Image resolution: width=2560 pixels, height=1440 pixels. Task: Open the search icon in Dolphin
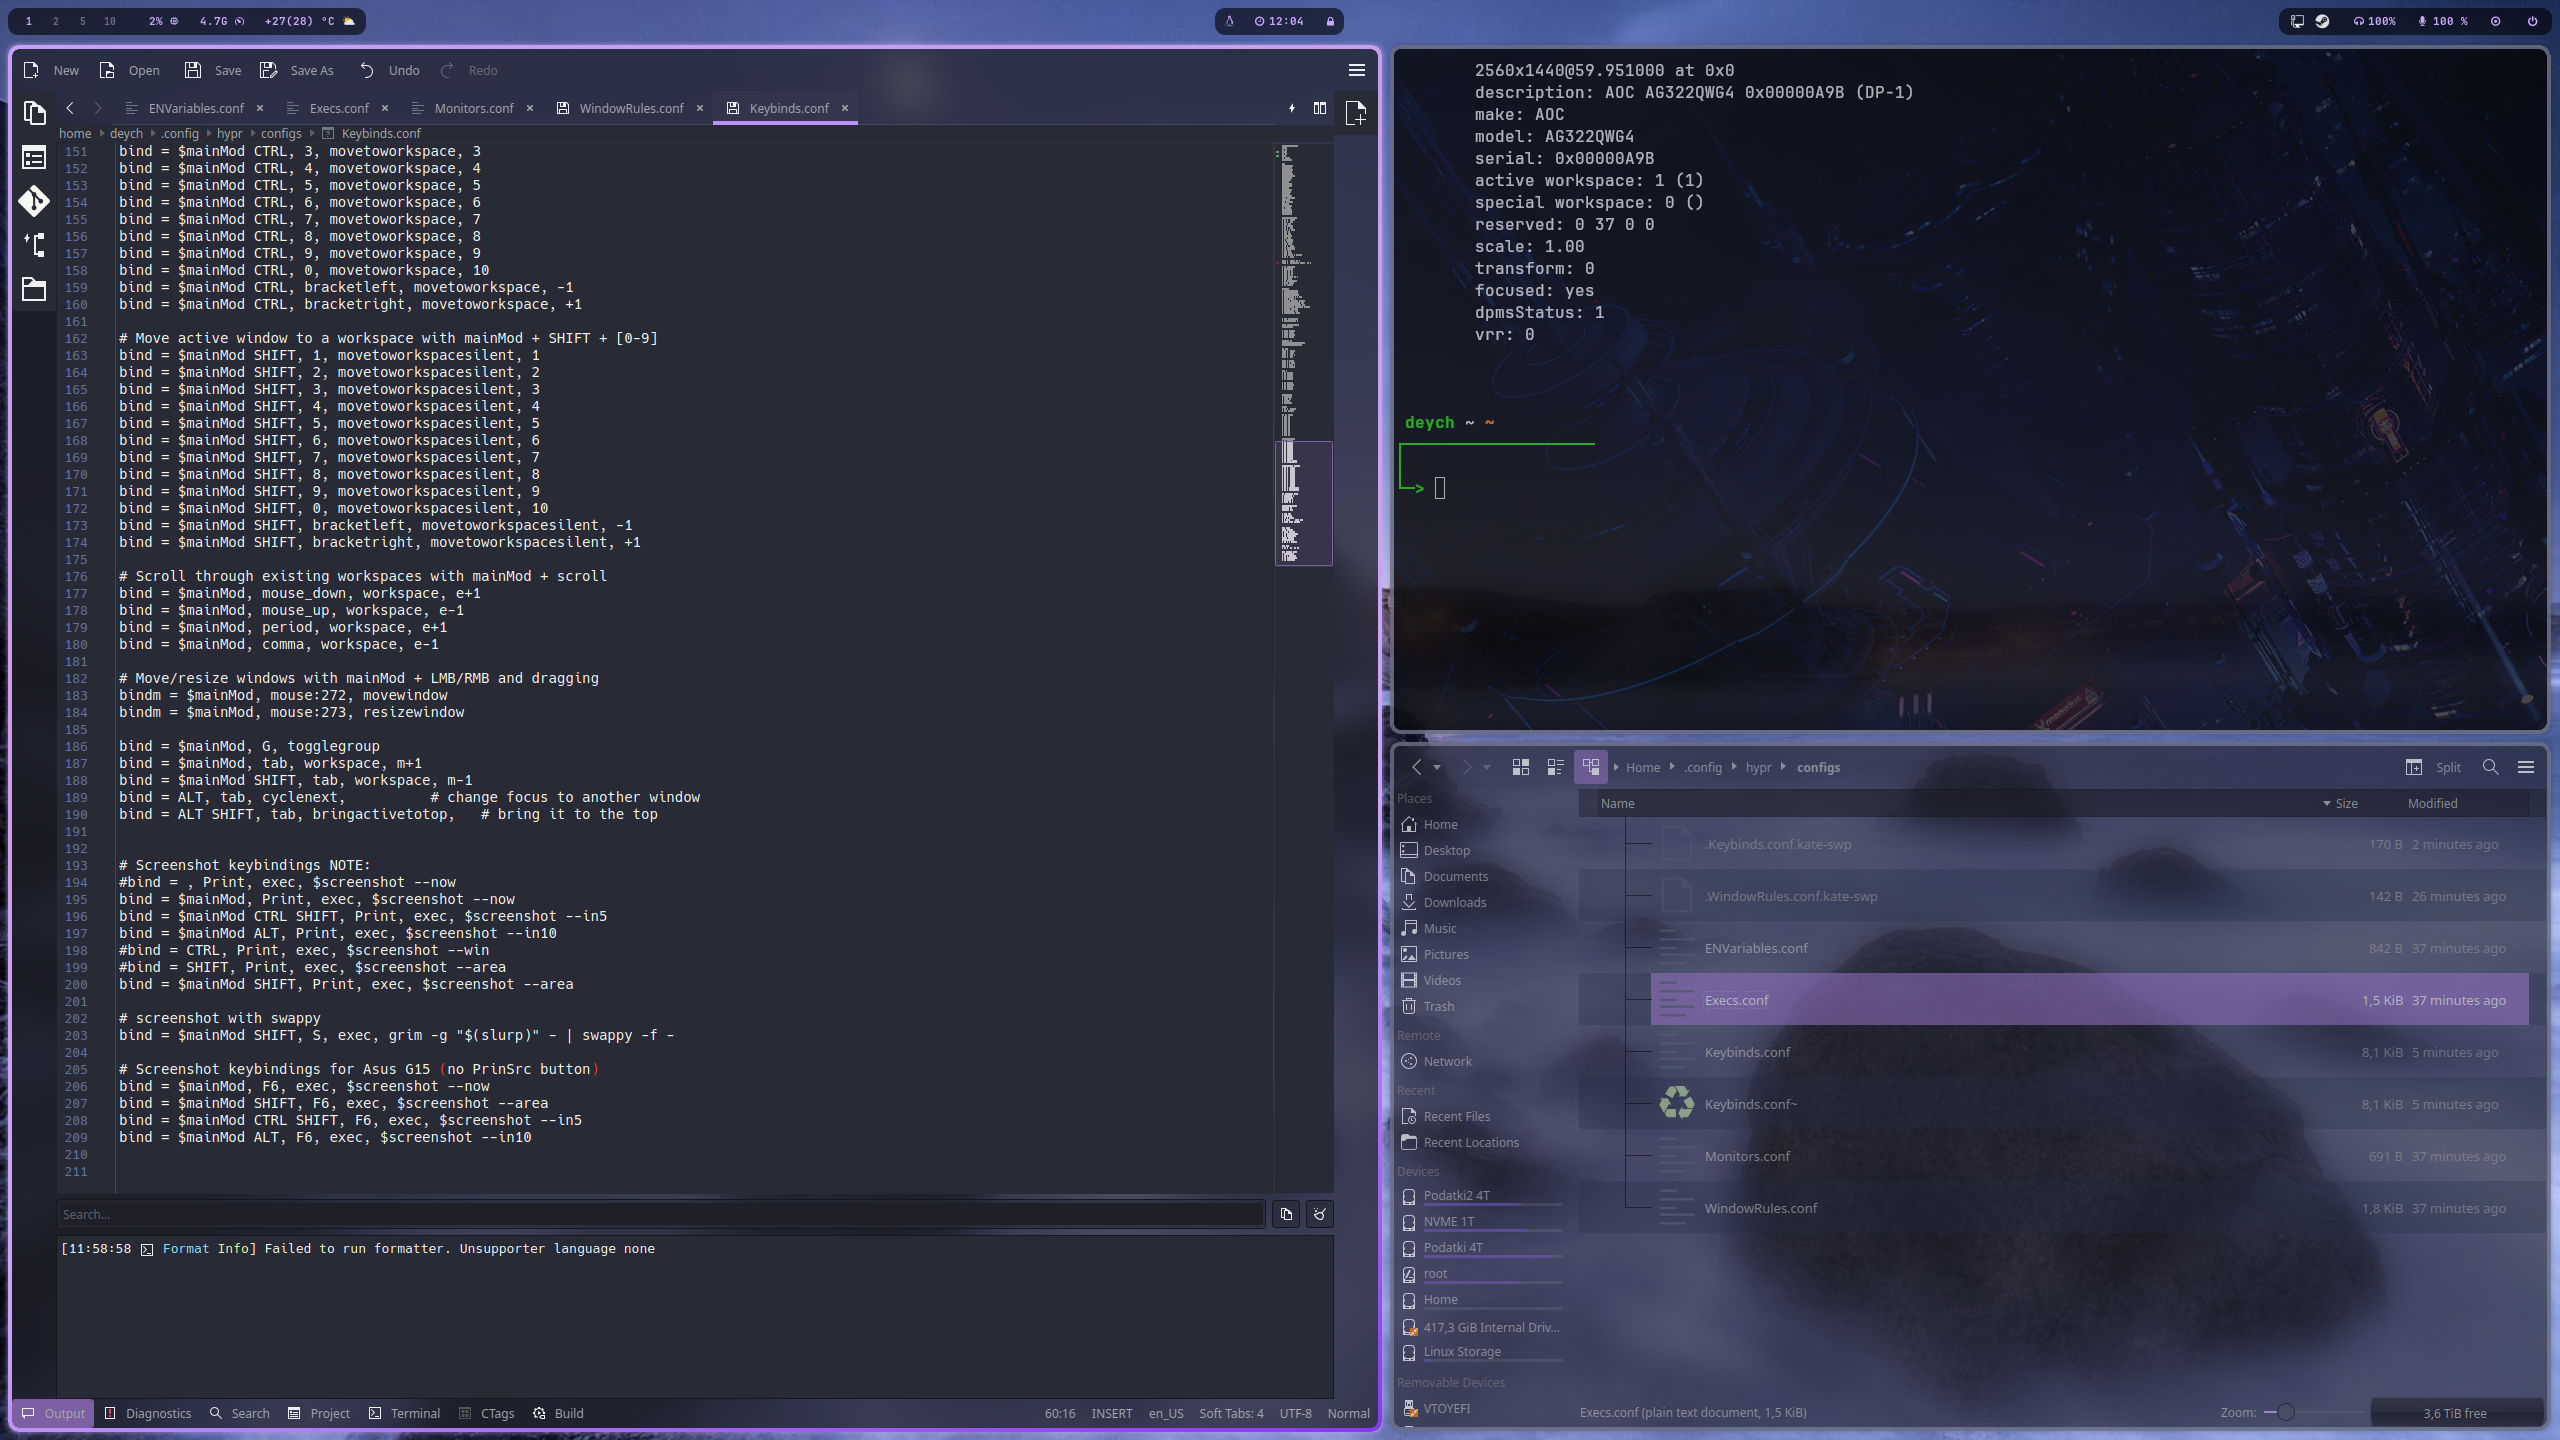pyautogui.click(x=2490, y=767)
